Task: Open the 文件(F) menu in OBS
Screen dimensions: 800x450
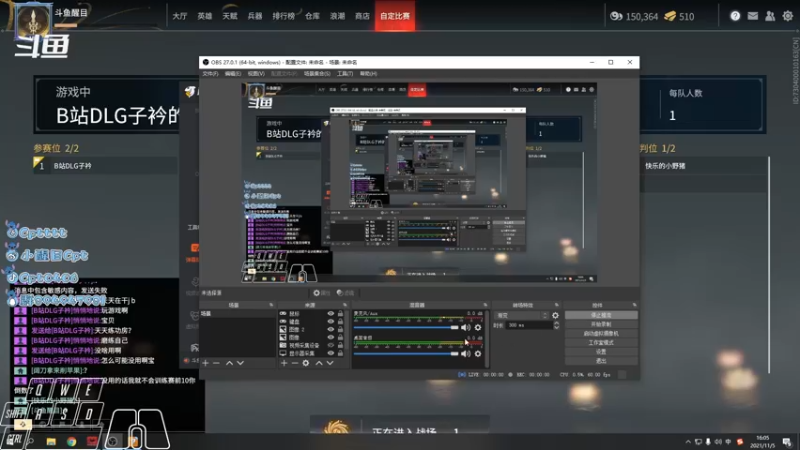Action: [x=210, y=74]
